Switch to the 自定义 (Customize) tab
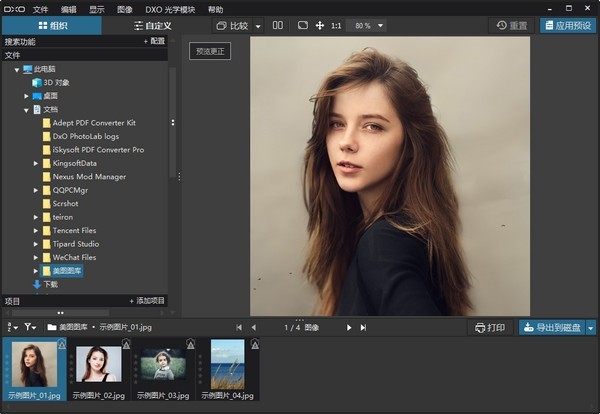 (x=152, y=25)
